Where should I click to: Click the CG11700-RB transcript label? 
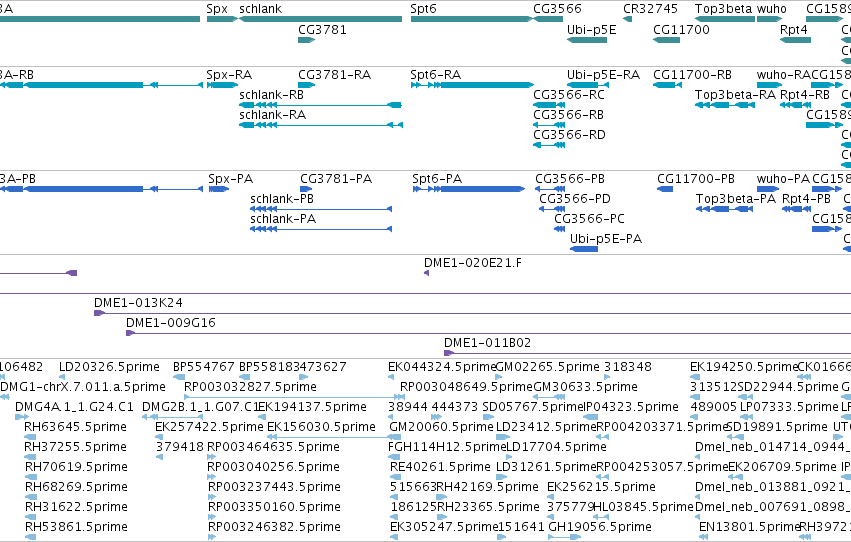tap(692, 75)
